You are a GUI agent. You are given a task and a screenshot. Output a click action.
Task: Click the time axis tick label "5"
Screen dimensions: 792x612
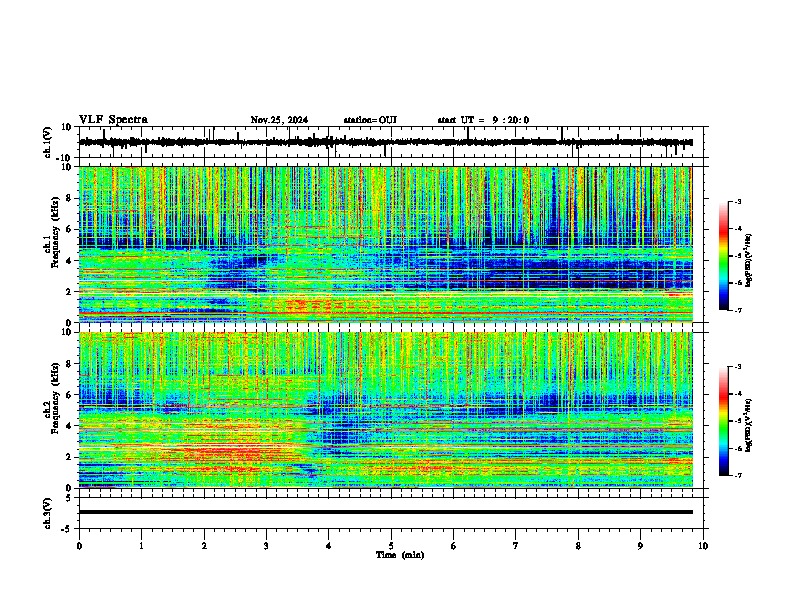tap(391, 546)
